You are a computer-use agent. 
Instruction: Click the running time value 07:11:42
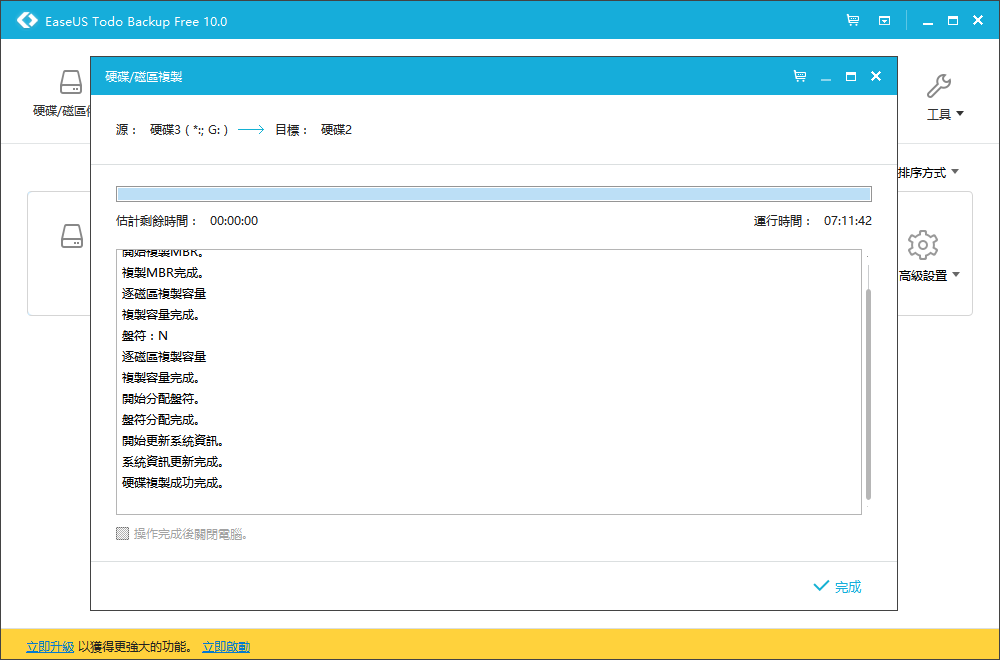[x=848, y=221]
